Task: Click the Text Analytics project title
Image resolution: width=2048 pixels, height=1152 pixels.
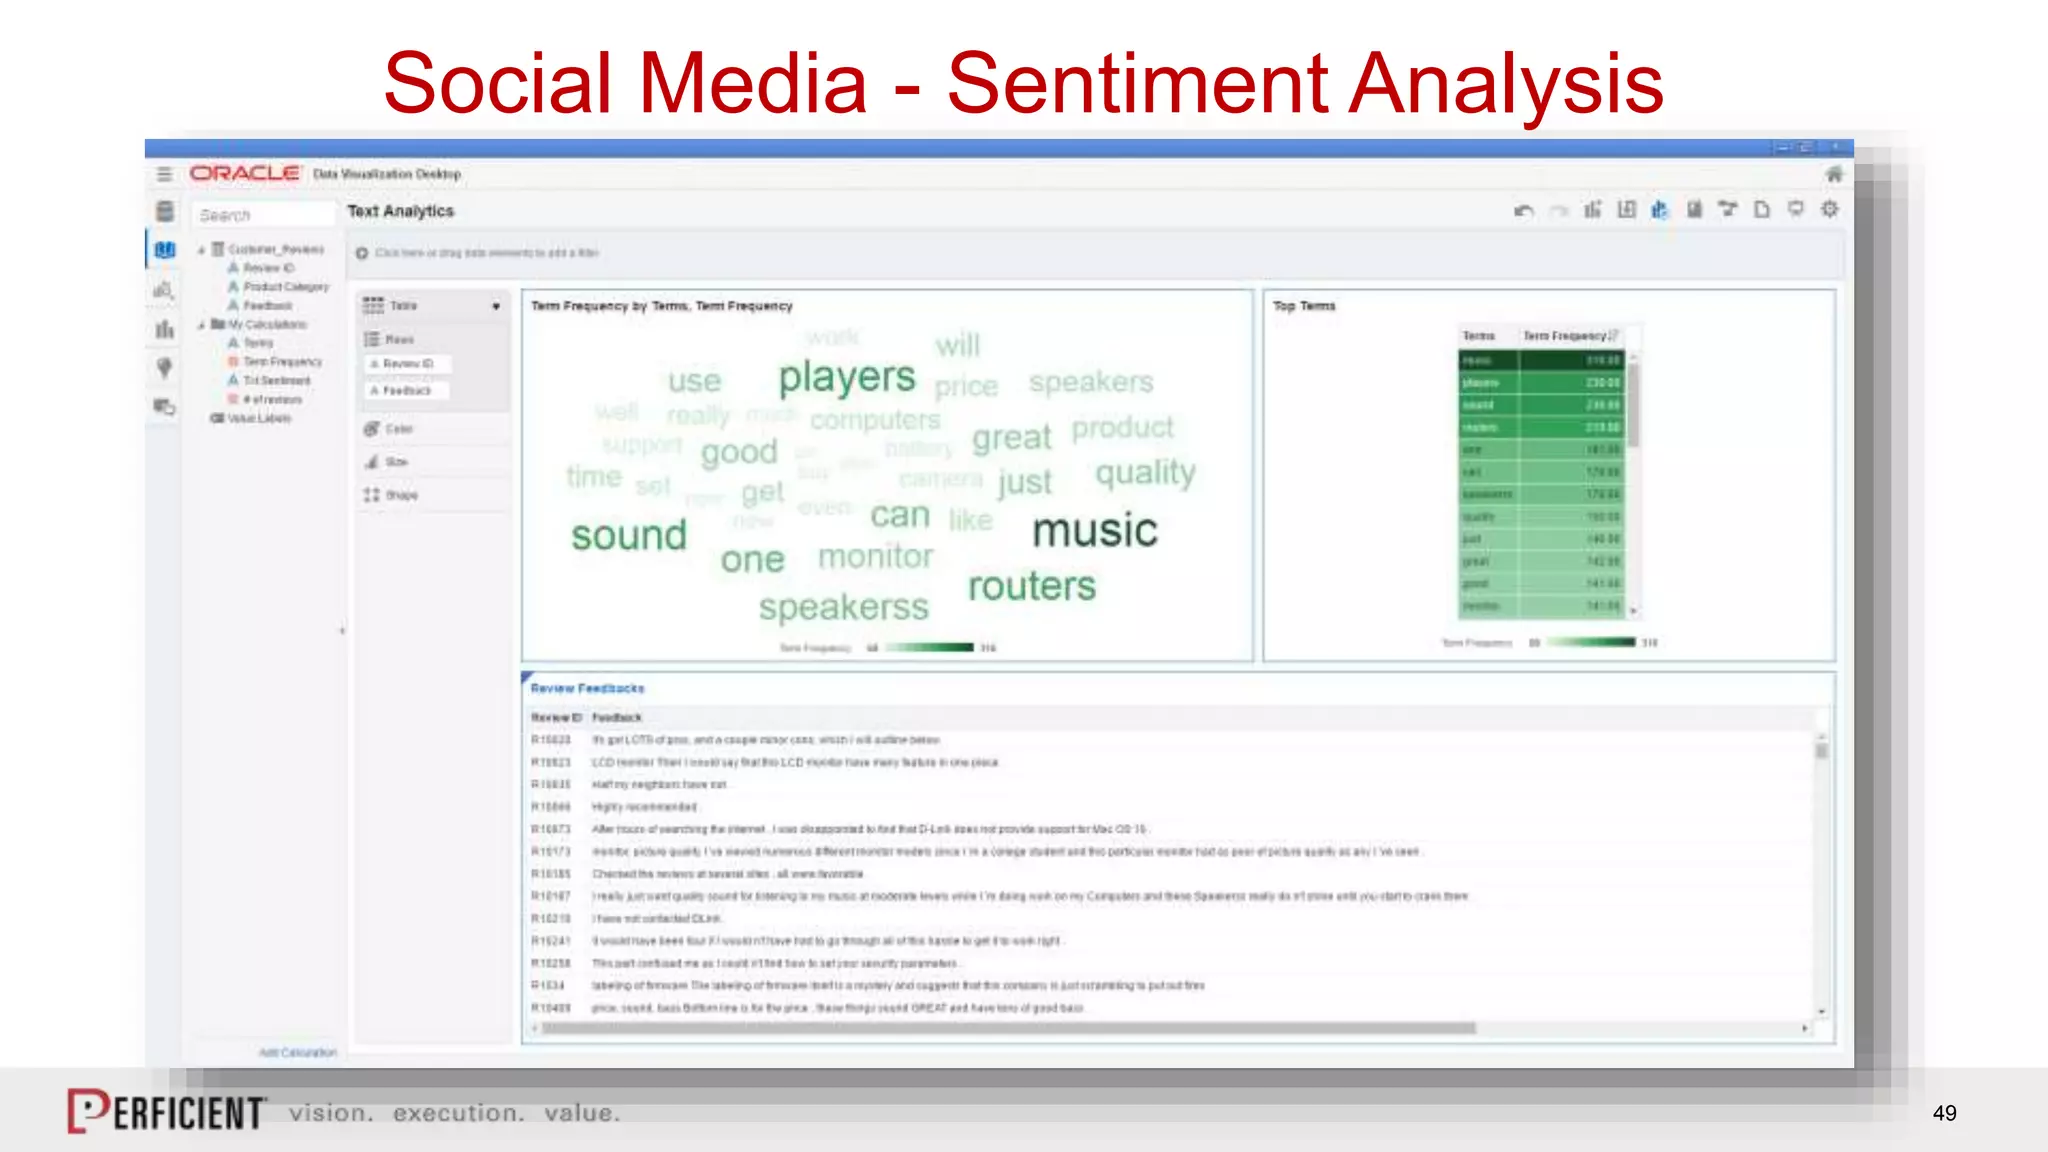Action: 400,211
